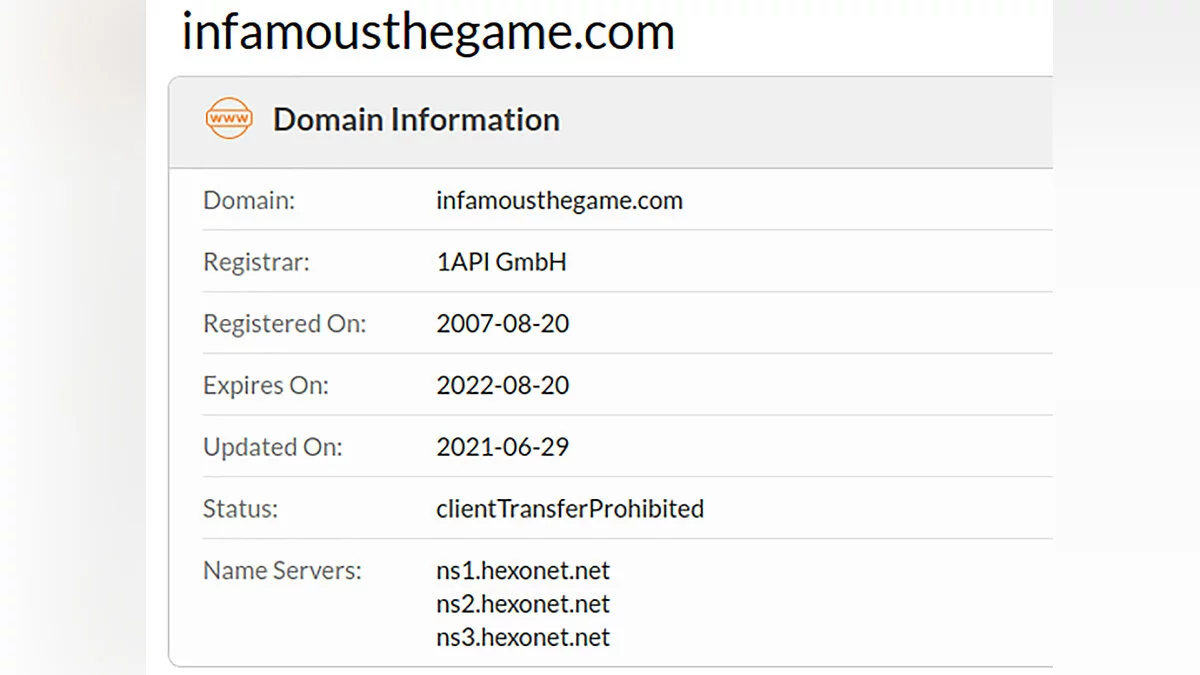Image resolution: width=1200 pixels, height=675 pixels.
Task: Click the Domain Information panel title
Action: 416,120
